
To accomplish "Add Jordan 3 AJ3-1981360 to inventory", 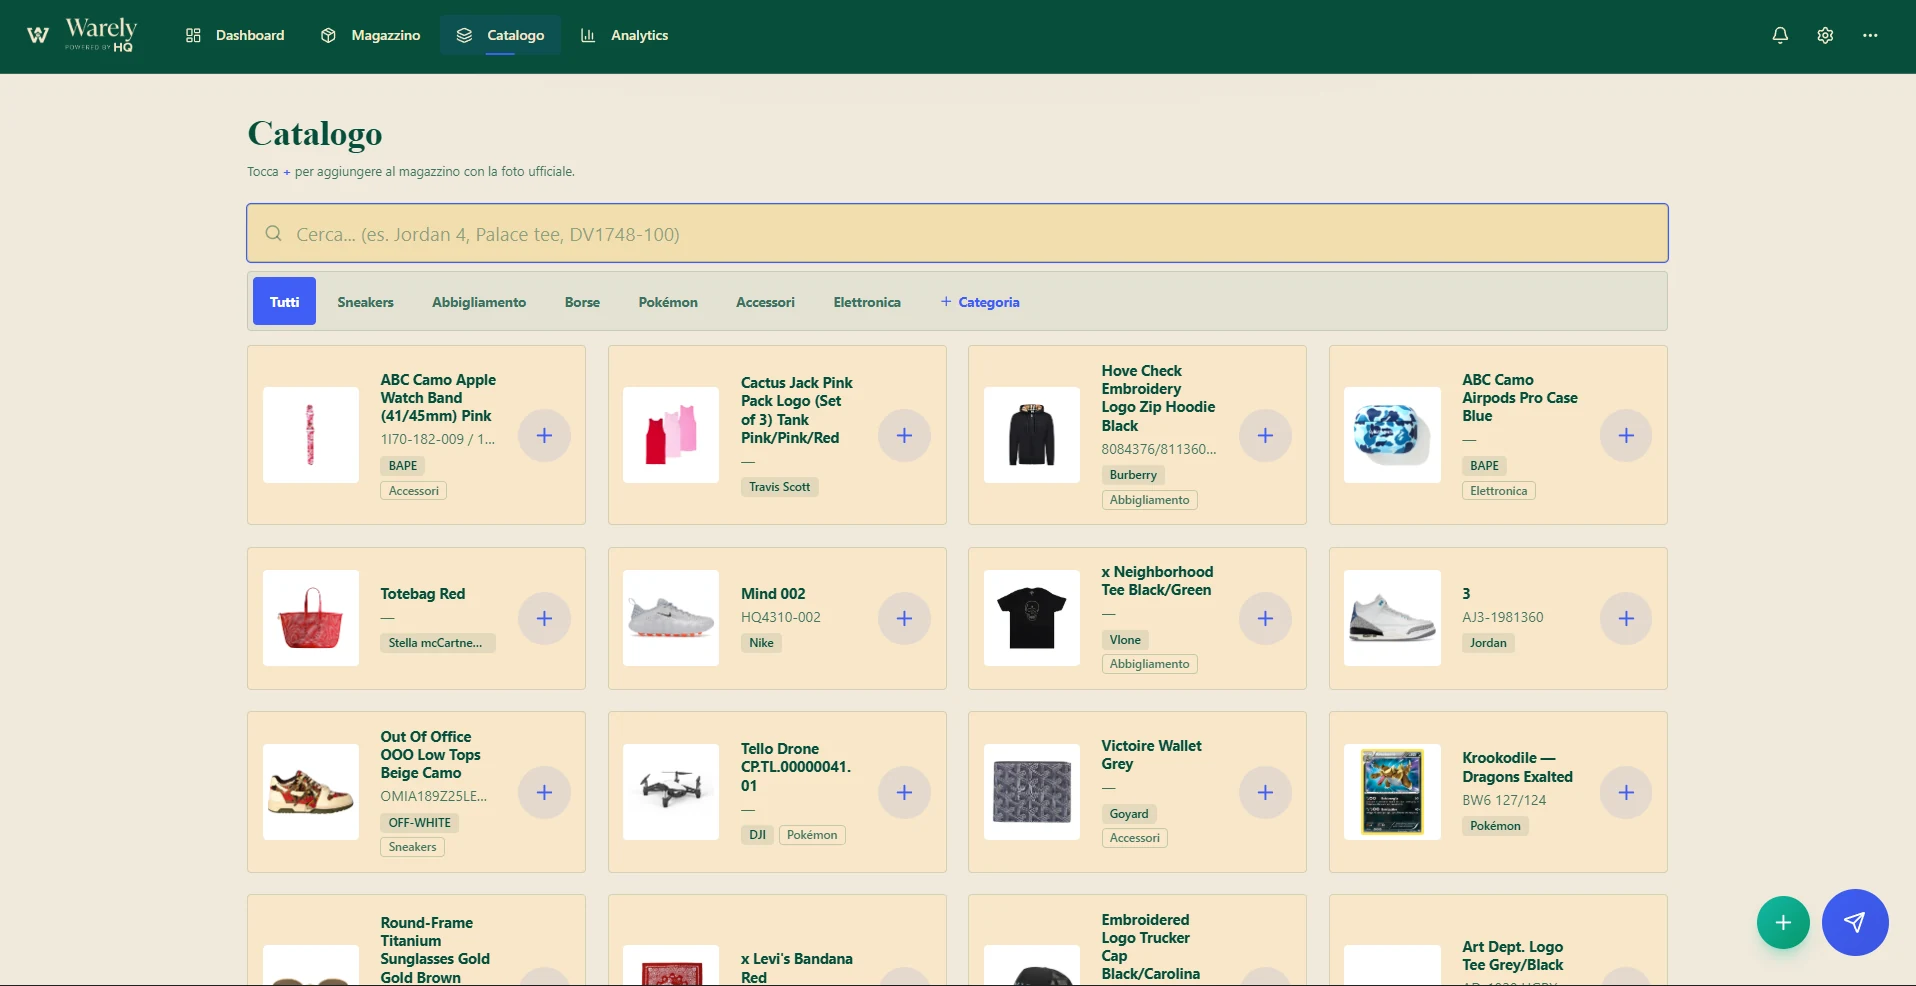I will 1626,618.
